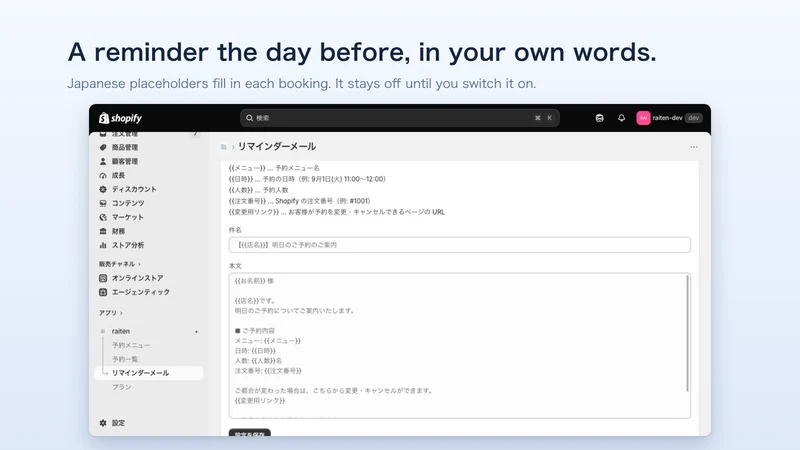Open 予約一覧 under raiten
Screen dimensions: 800x450
(125, 359)
